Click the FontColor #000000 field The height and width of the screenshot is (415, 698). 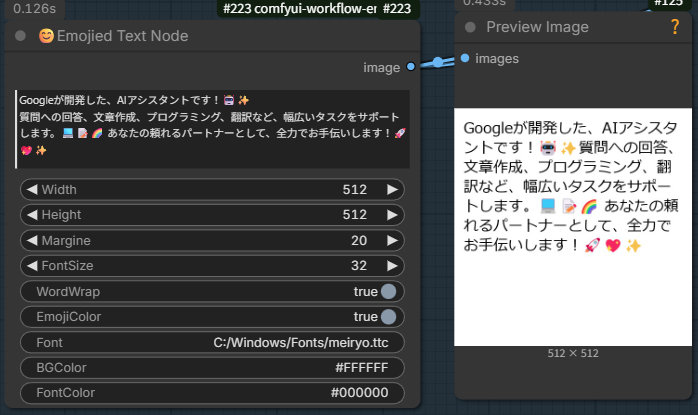pos(212,392)
